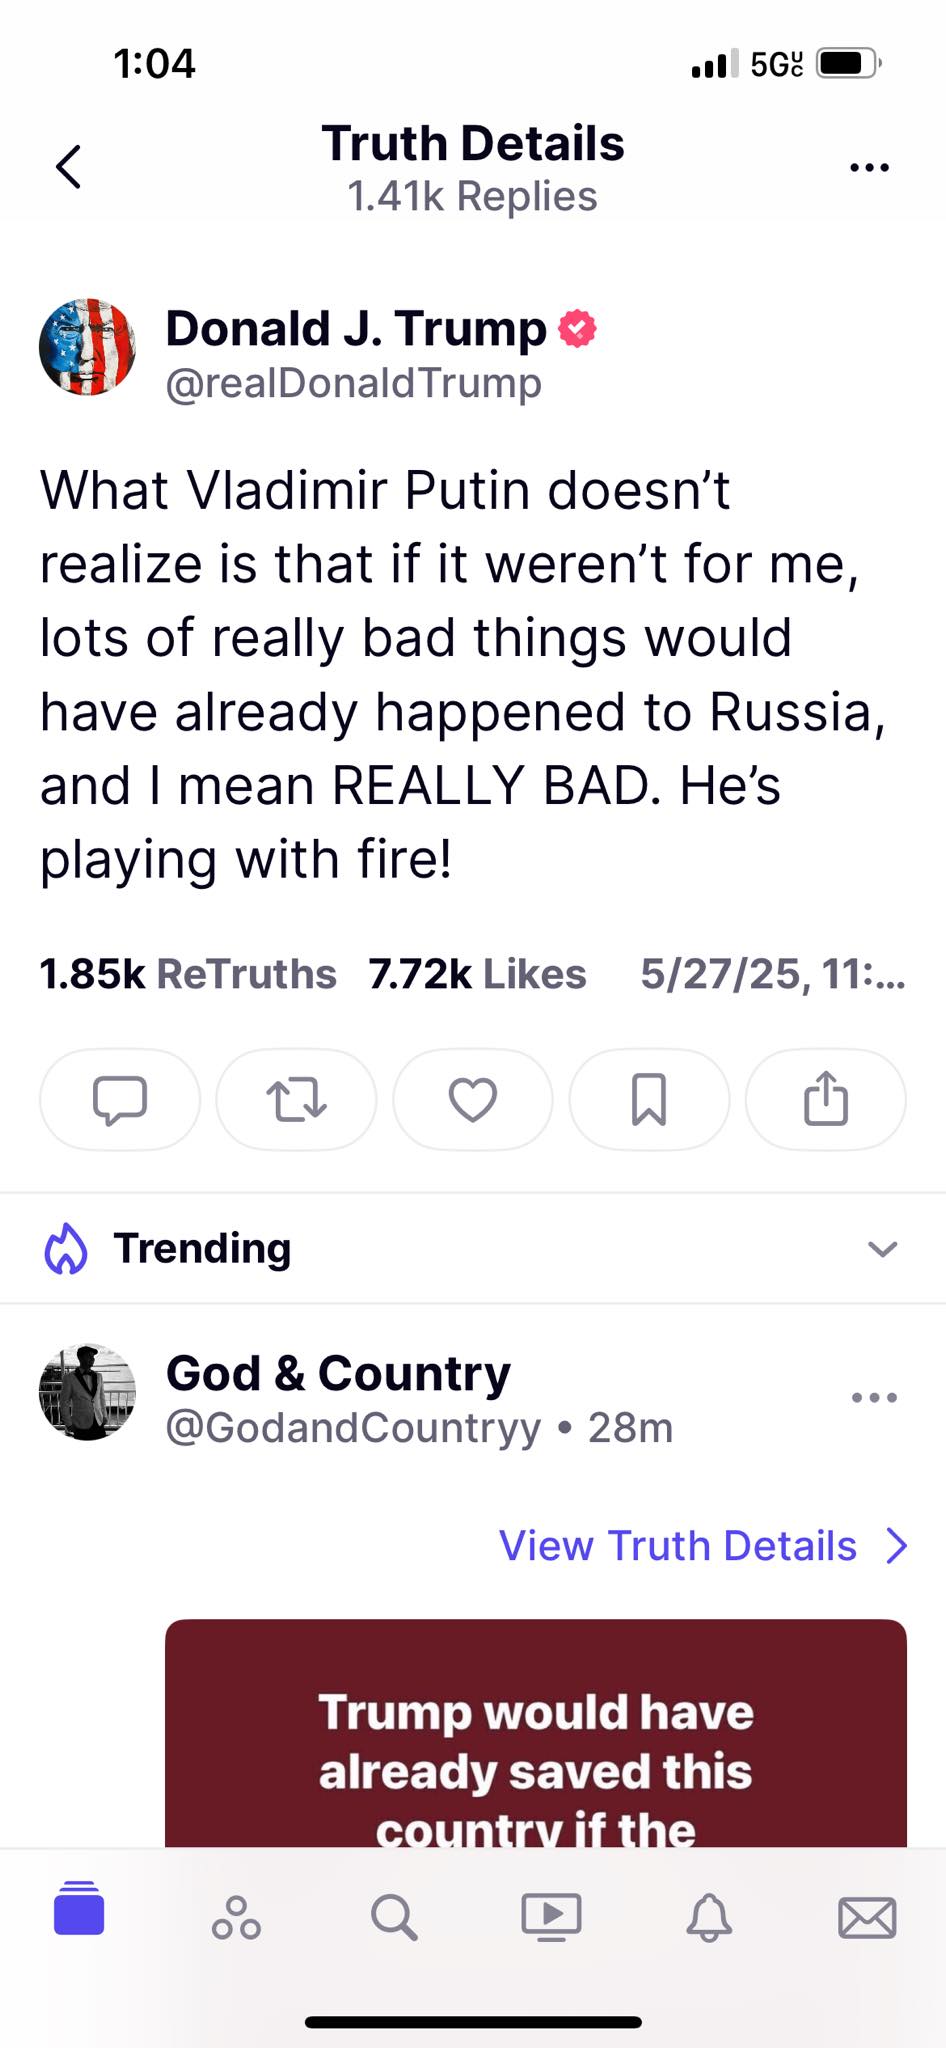946x2048 pixels.
Task: Open the three-dot menu in the header
Action: (x=869, y=168)
